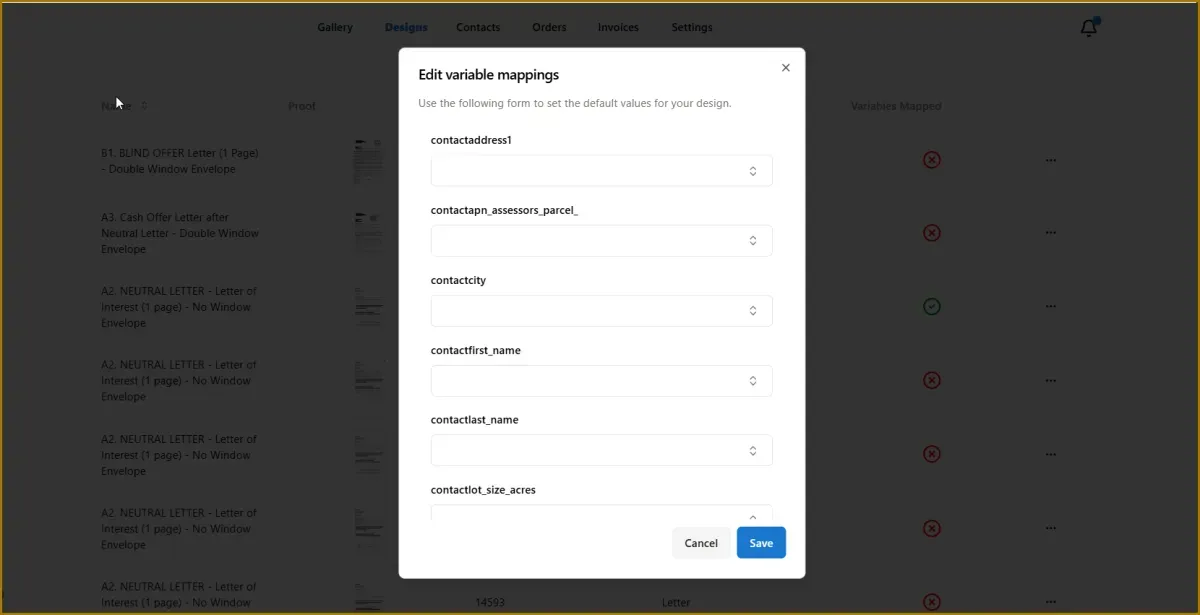Click red X status for BLIND OFFER Letter
This screenshot has height=615, width=1200.
click(x=931, y=160)
